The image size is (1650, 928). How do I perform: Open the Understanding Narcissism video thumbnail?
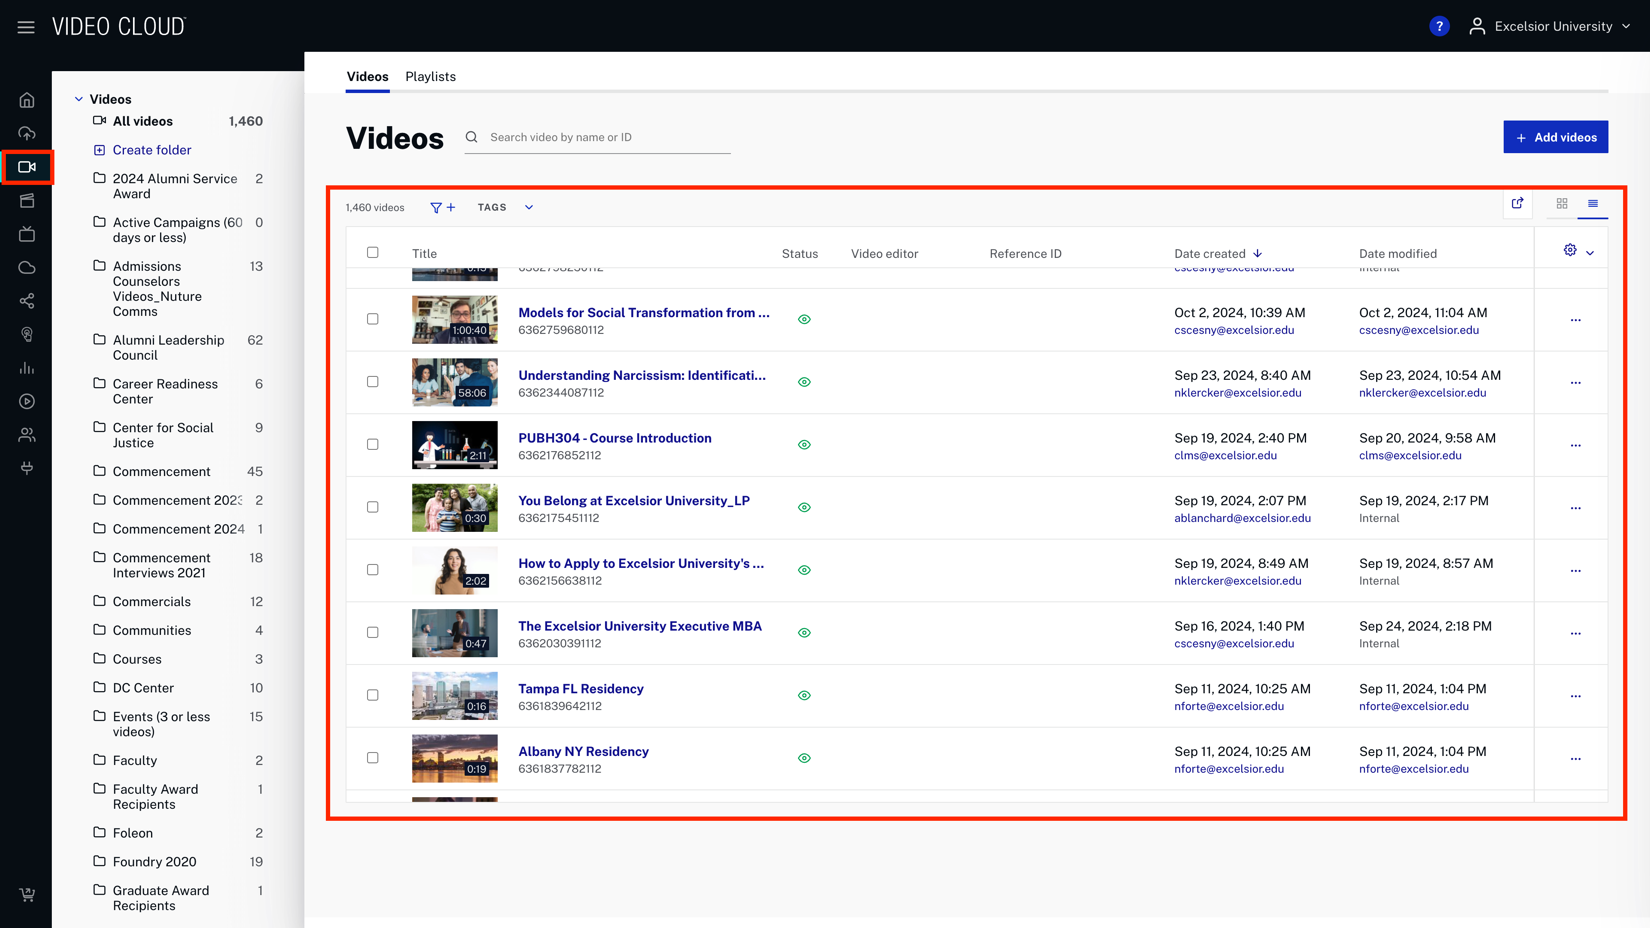click(x=455, y=382)
